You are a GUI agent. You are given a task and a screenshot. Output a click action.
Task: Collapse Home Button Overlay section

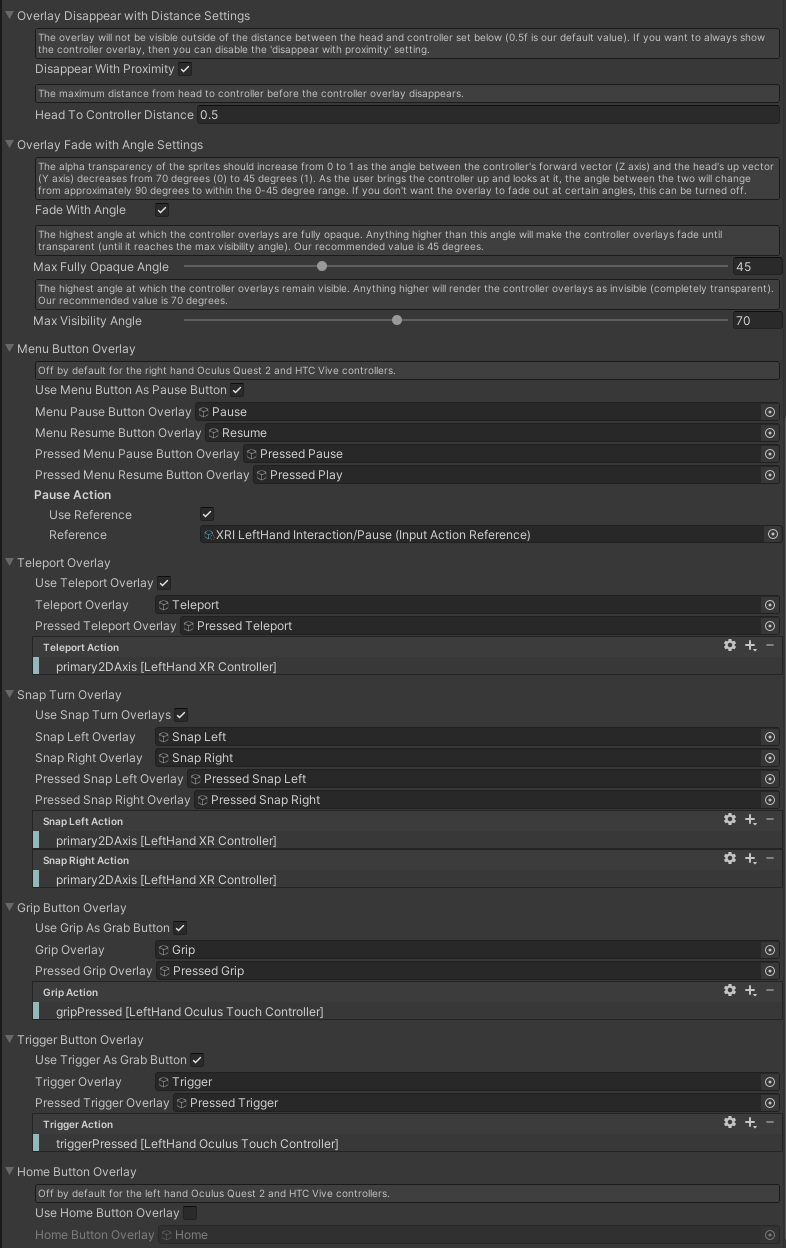[9, 1172]
